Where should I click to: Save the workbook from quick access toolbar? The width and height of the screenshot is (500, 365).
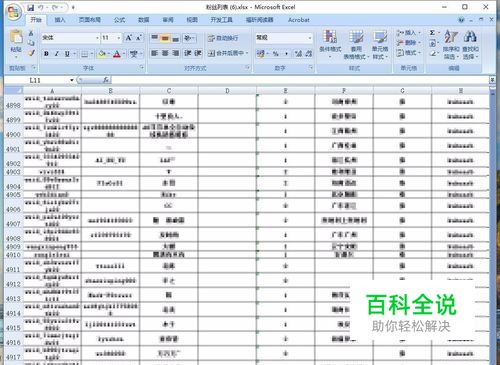tap(31, 7)
